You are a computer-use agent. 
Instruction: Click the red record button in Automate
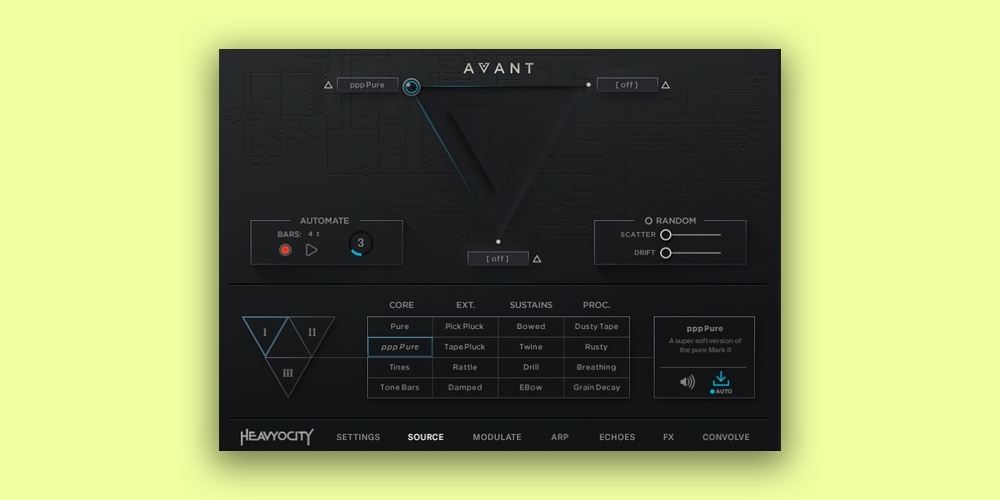tap(285, 250)
